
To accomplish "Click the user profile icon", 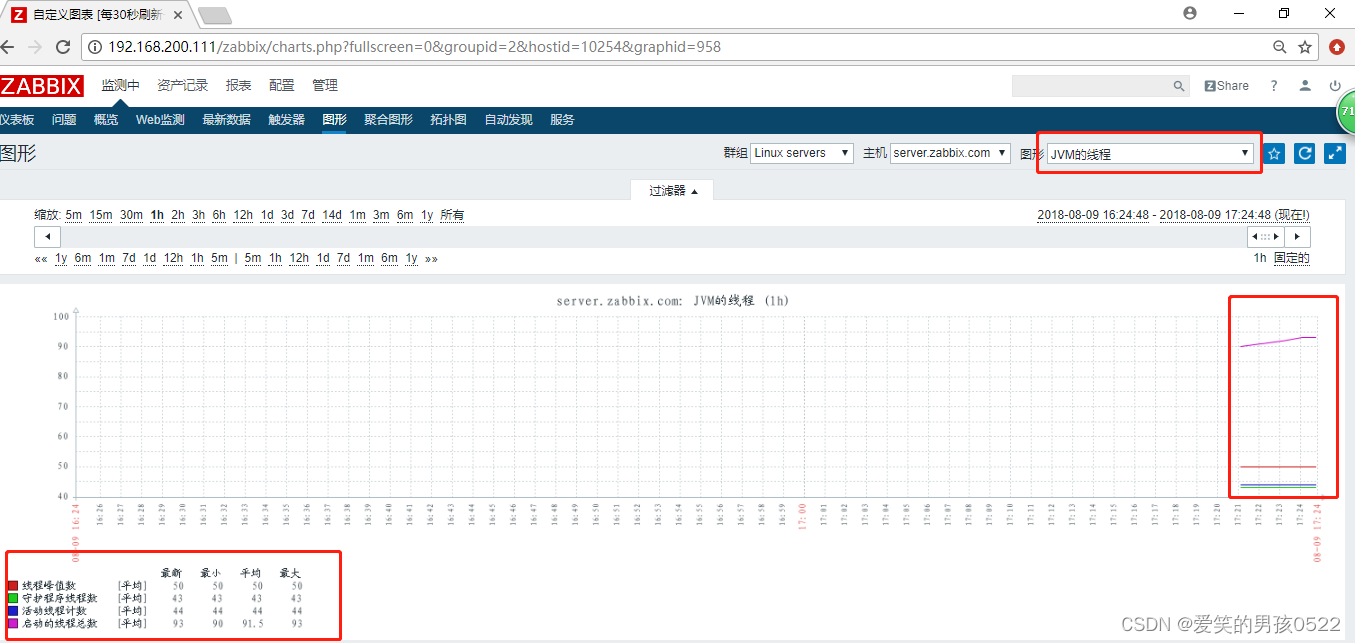I will click(1304, 86).
